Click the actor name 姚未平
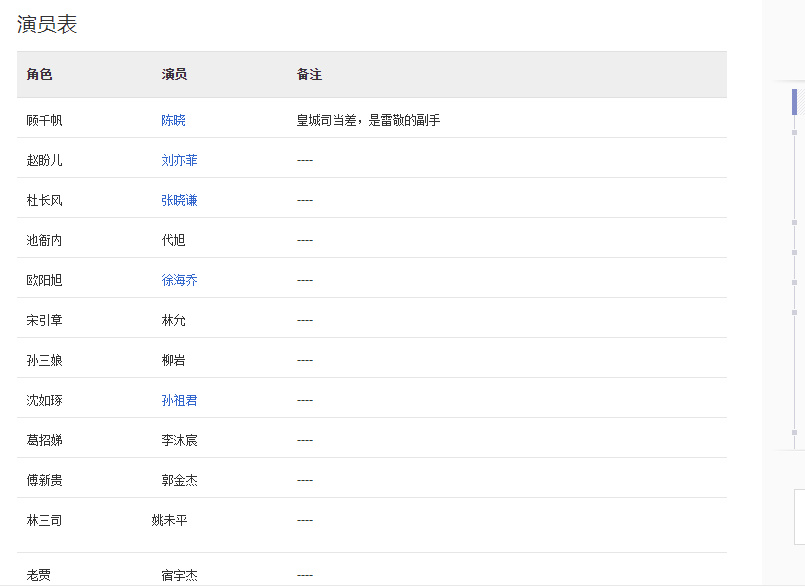 [x=169, y=521]
